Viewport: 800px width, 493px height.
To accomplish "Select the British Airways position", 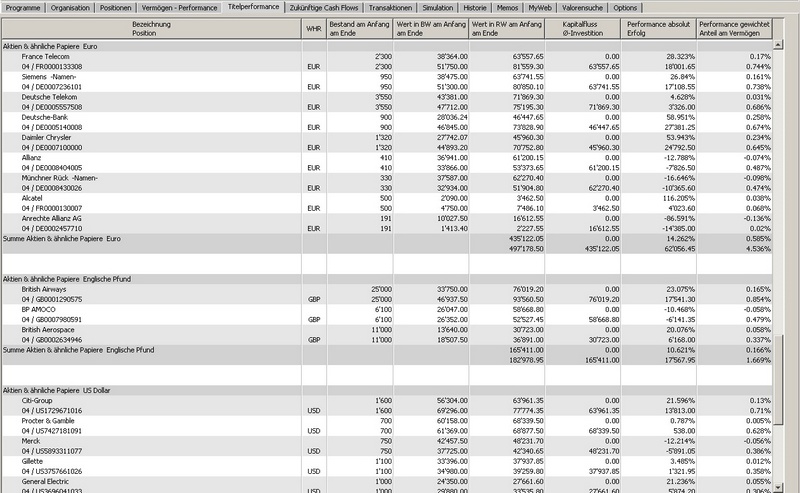I will 387,294.
